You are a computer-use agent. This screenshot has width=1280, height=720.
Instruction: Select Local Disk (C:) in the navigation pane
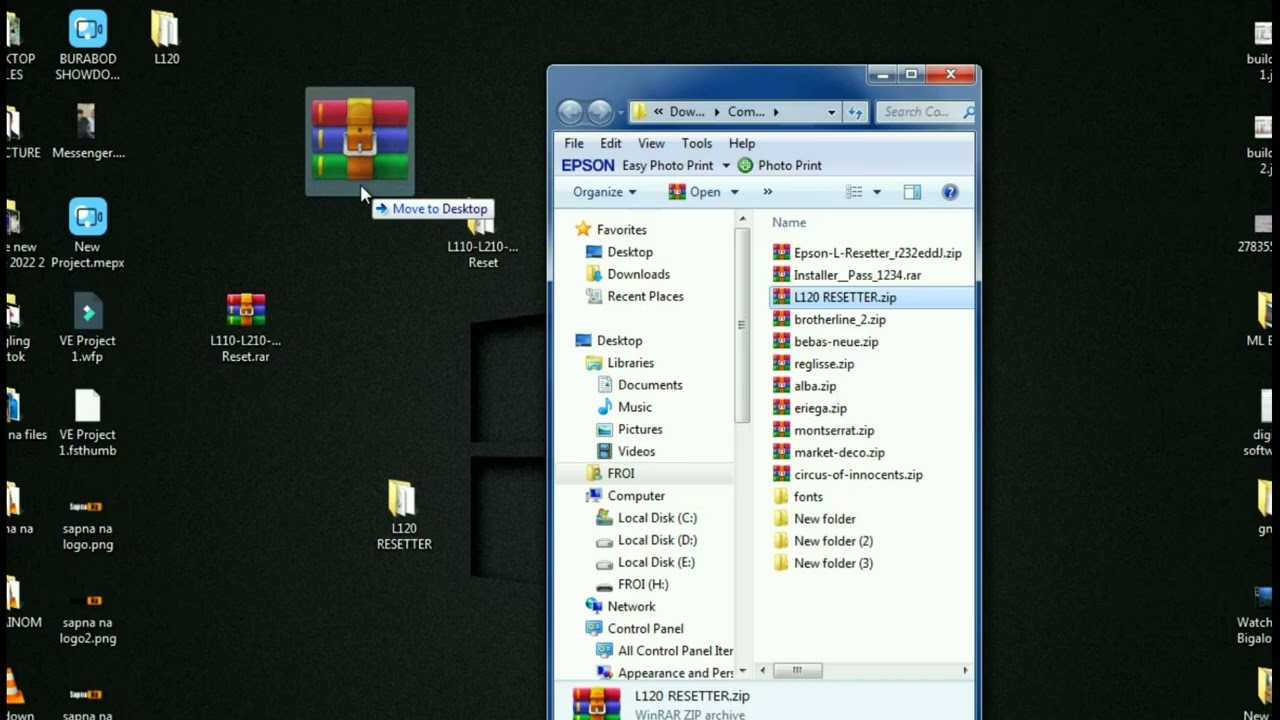(646, 518)
